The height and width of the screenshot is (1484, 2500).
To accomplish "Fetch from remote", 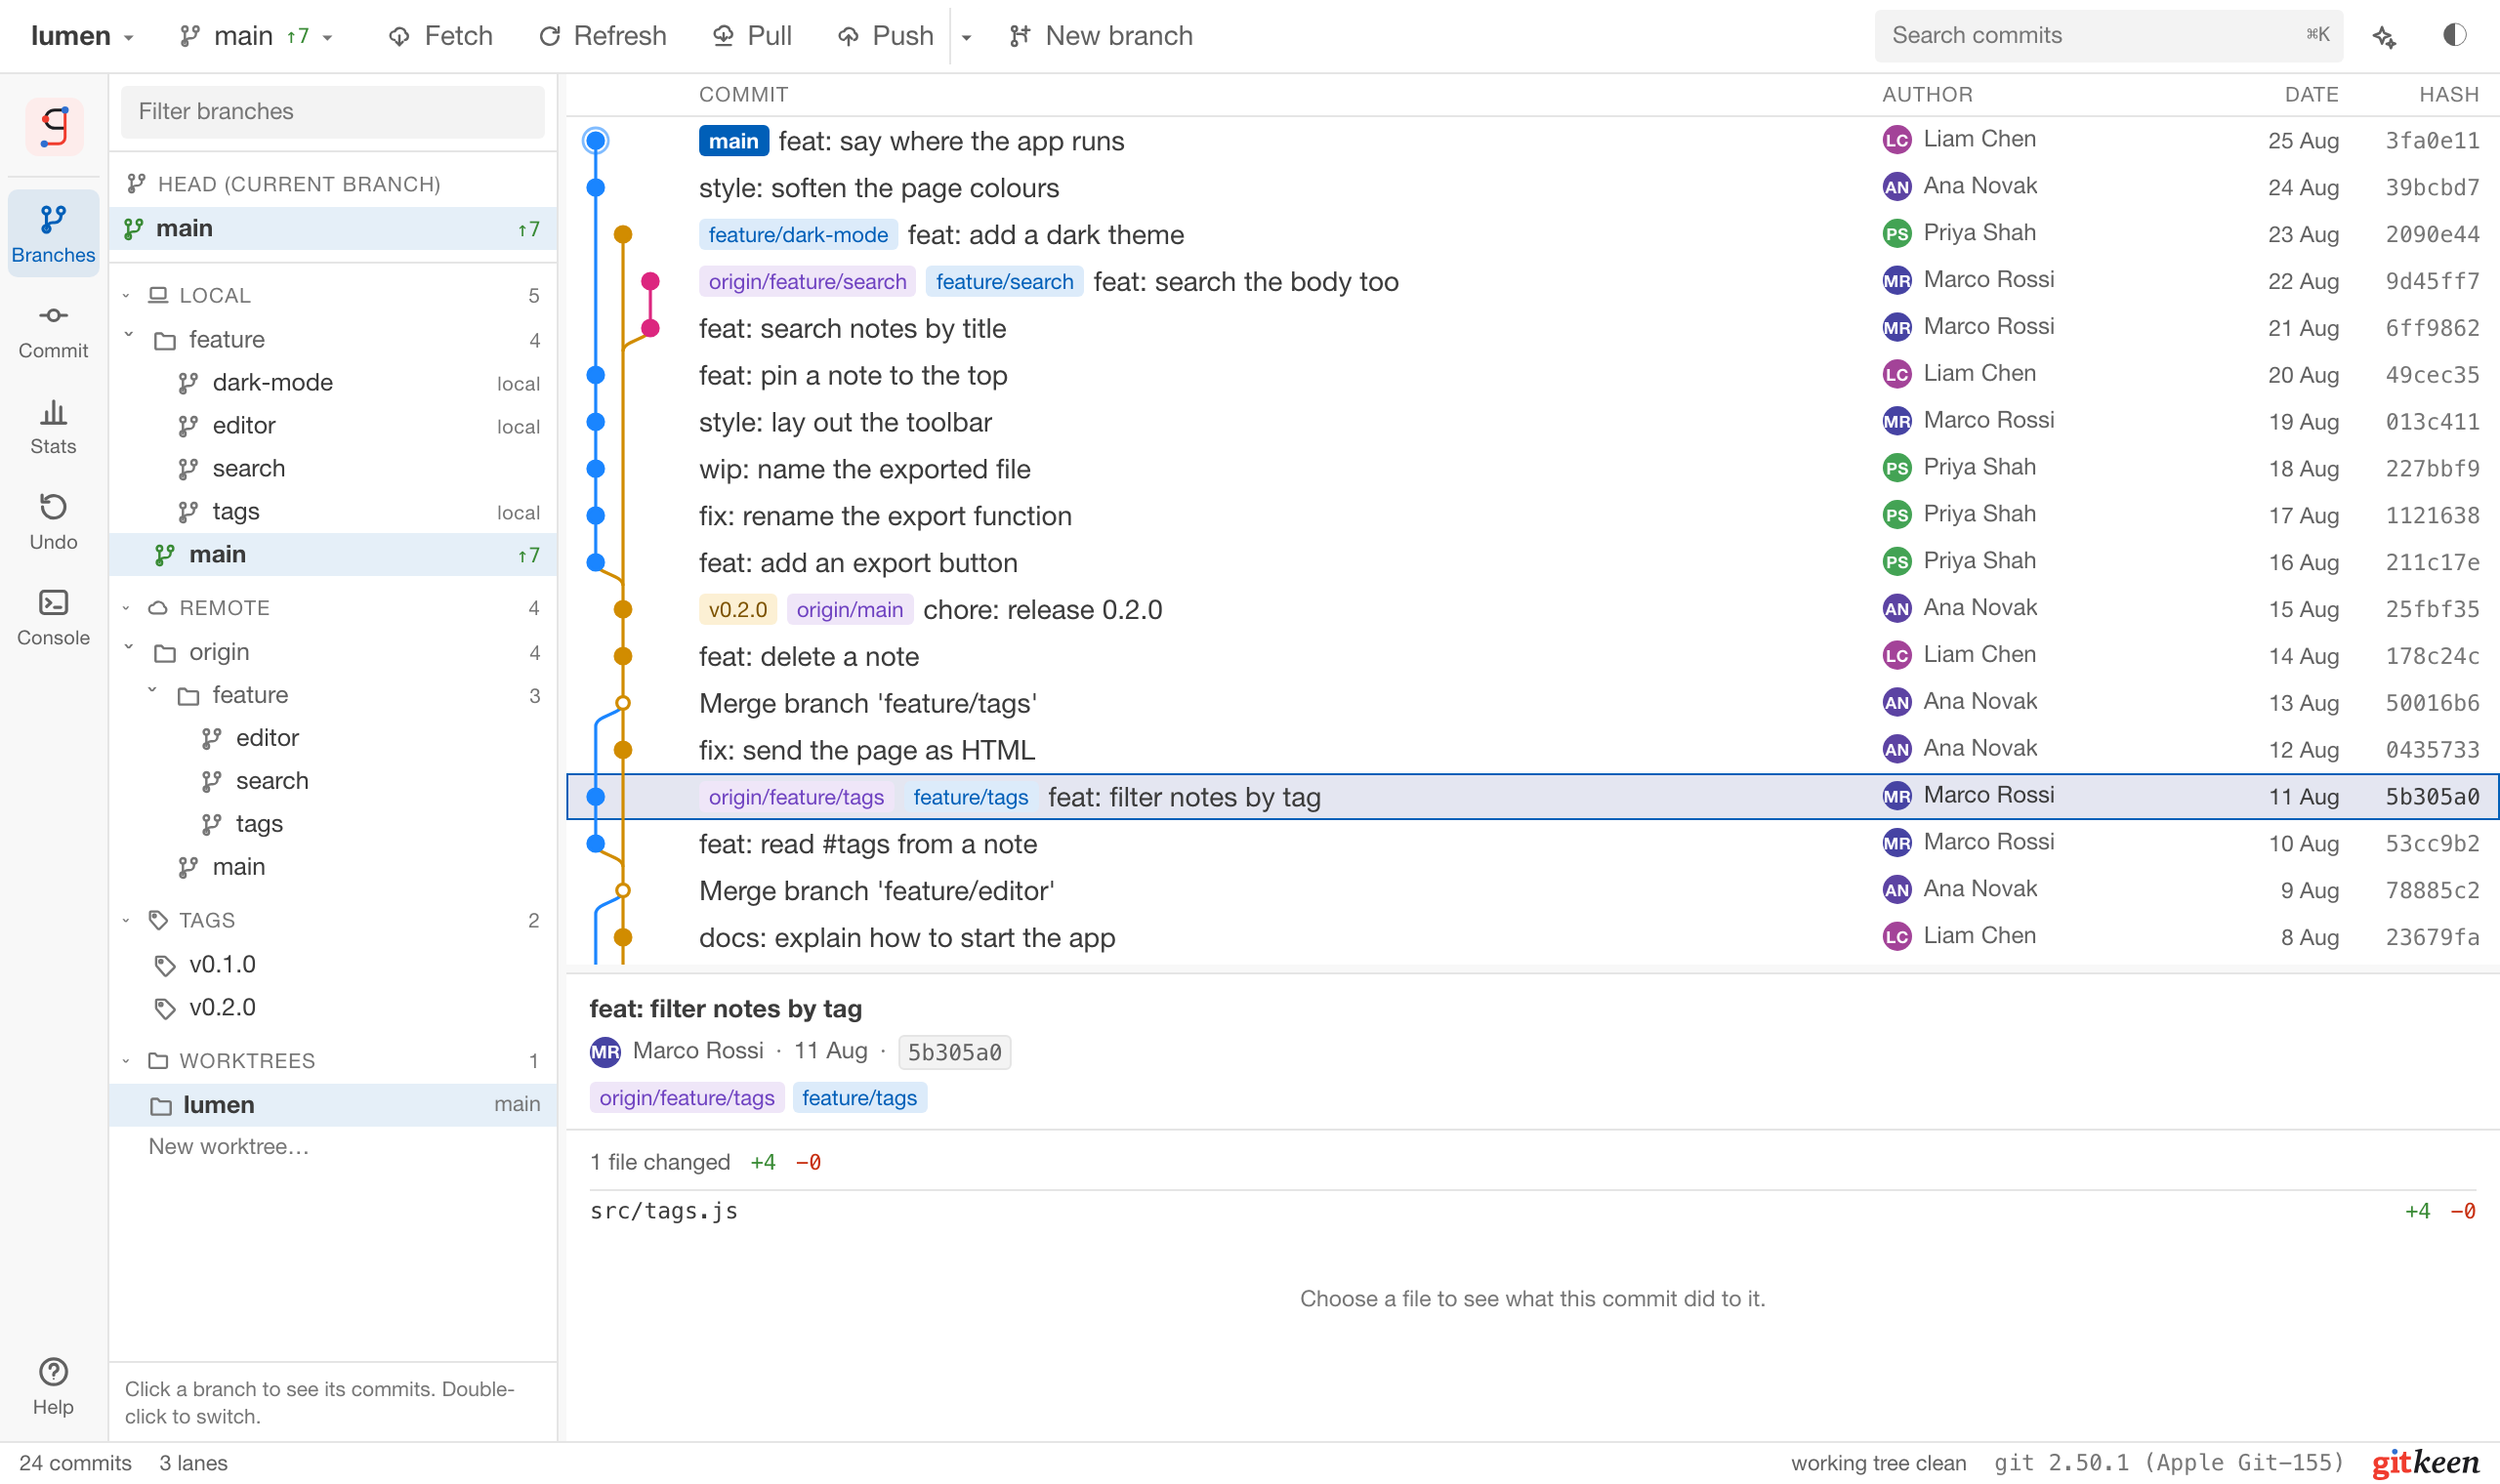I will [x=440, y=36].
